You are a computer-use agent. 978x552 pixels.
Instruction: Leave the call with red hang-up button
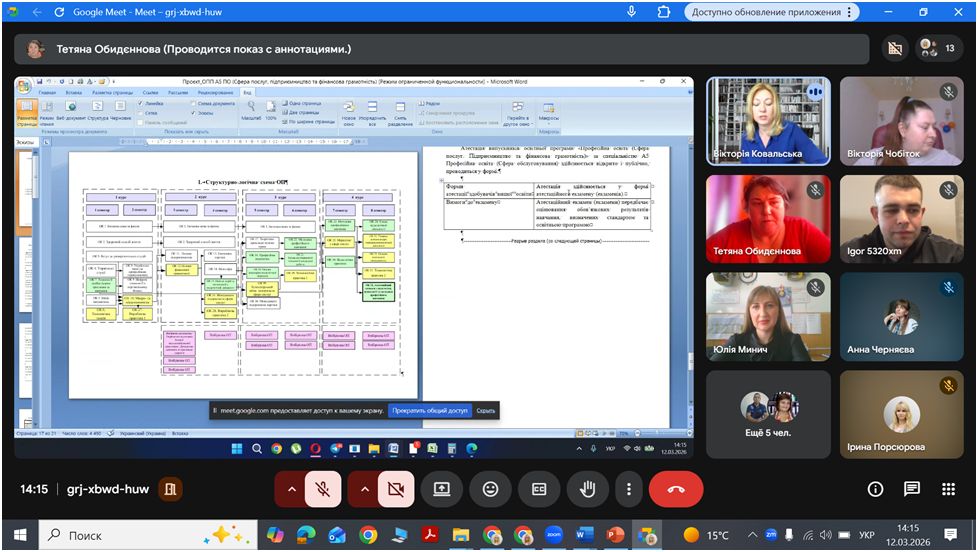676,489
